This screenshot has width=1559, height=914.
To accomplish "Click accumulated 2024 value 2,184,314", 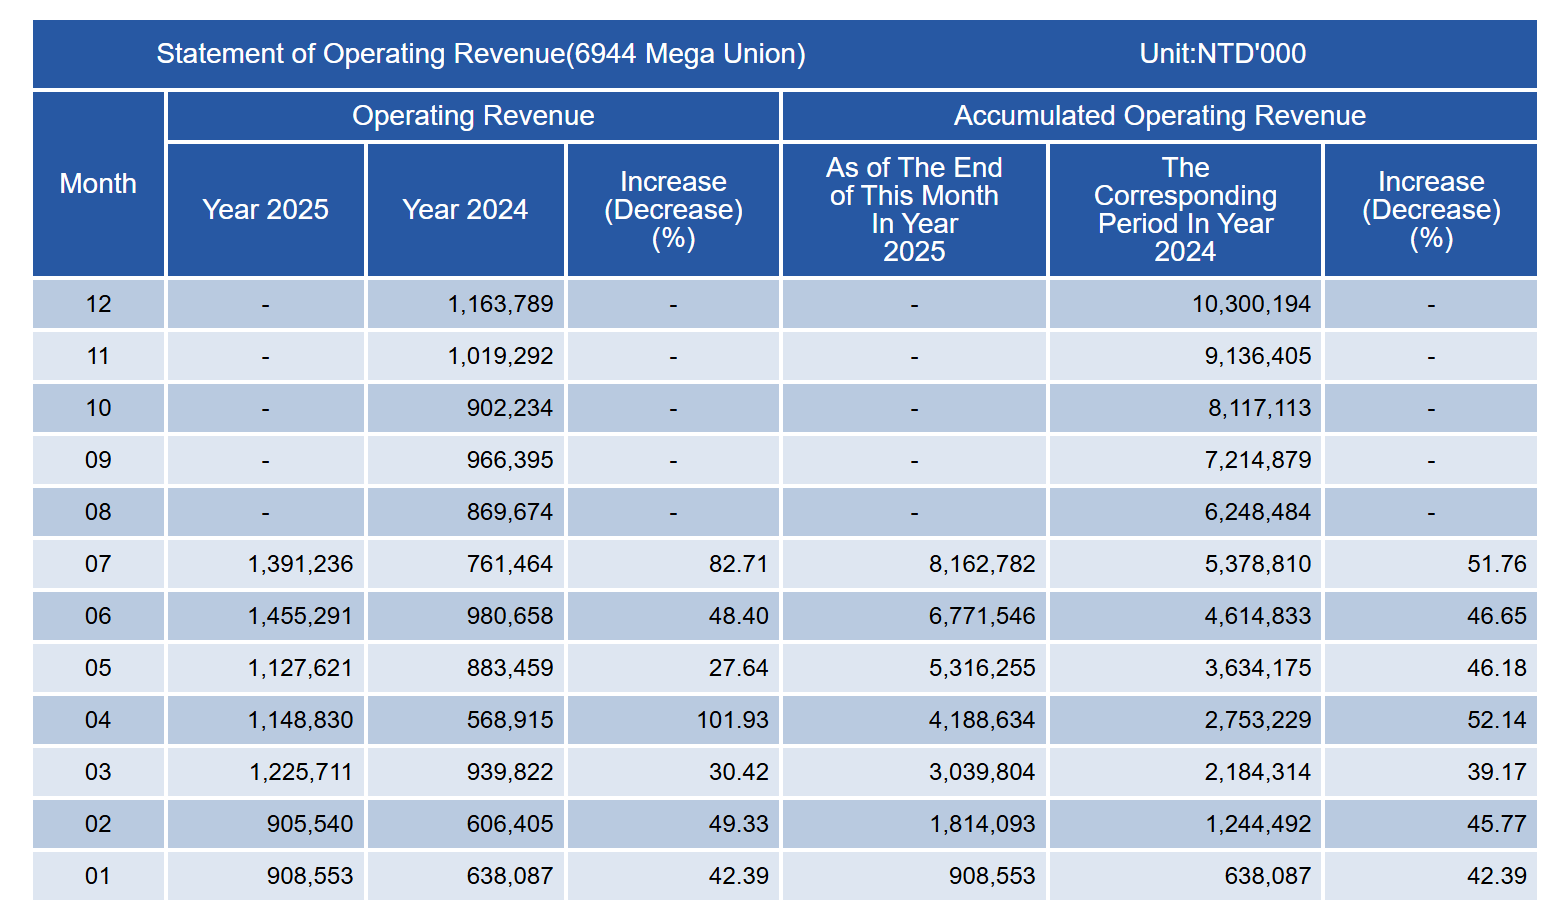I will (x=1258, y=772).
